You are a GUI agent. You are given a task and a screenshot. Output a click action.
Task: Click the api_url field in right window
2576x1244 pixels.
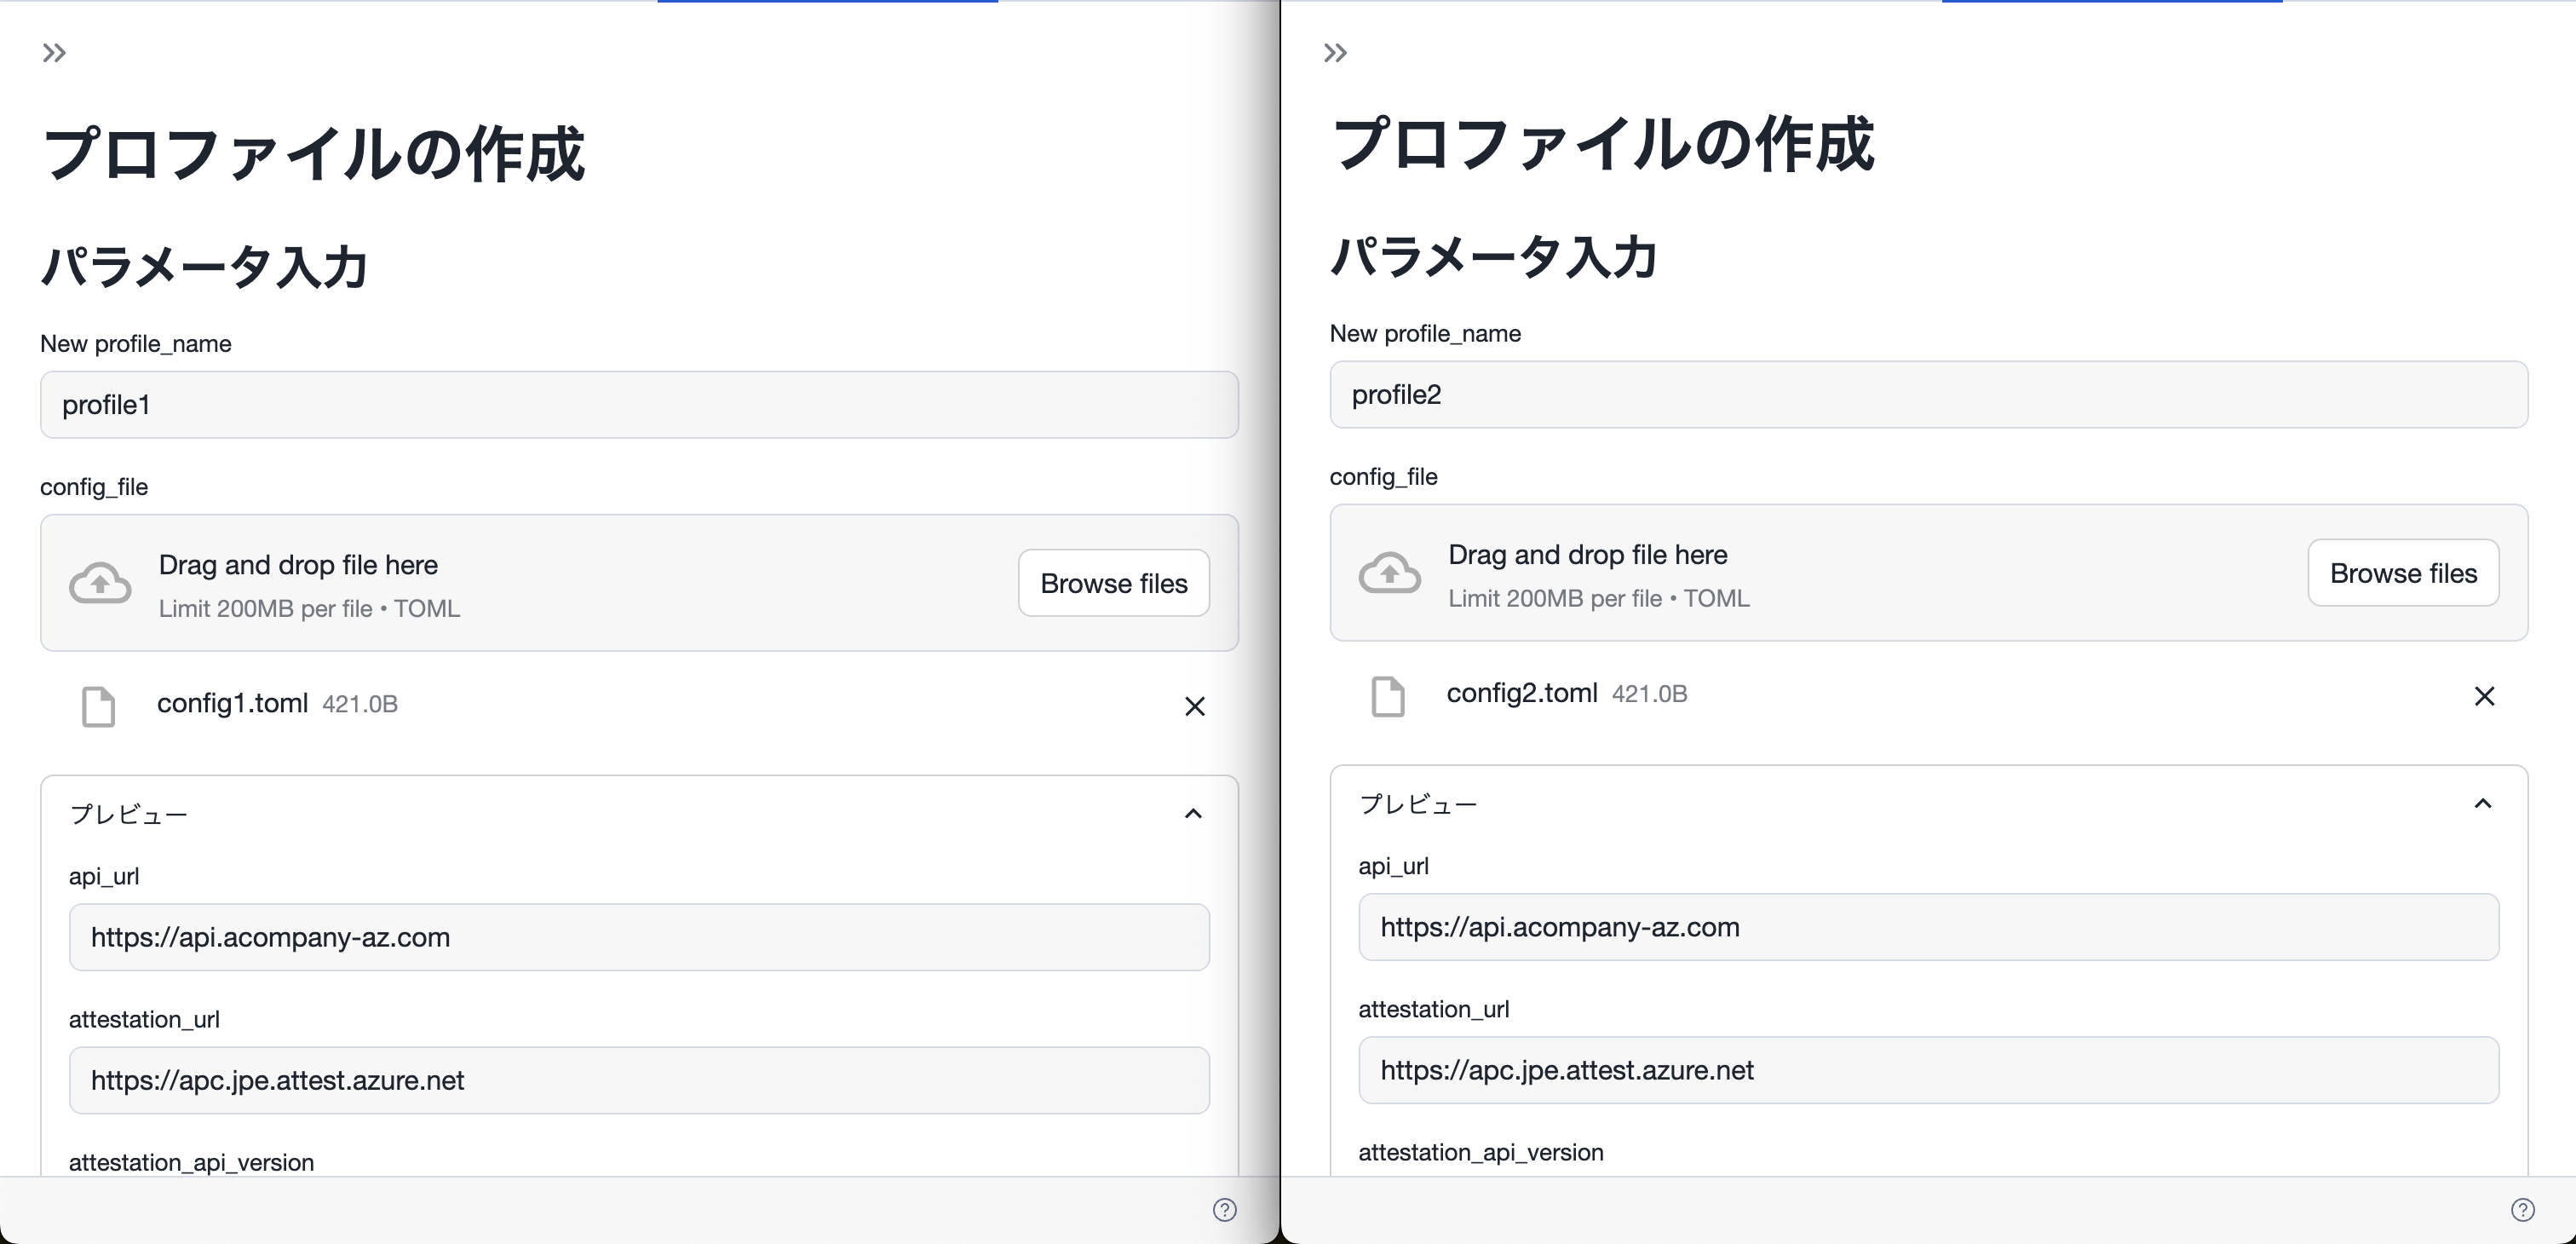pos(1928,927)
